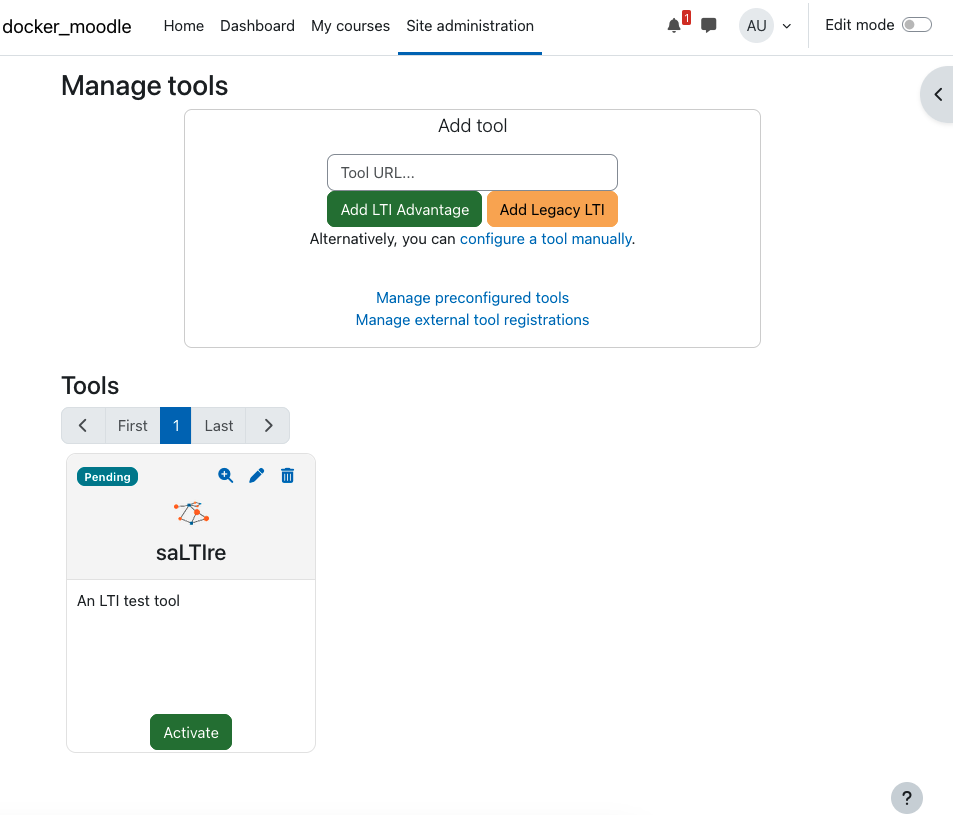Viewport: 953px width, 815px height.
Task: Open Manage external tool registrations link
Action: coord(472,320)
